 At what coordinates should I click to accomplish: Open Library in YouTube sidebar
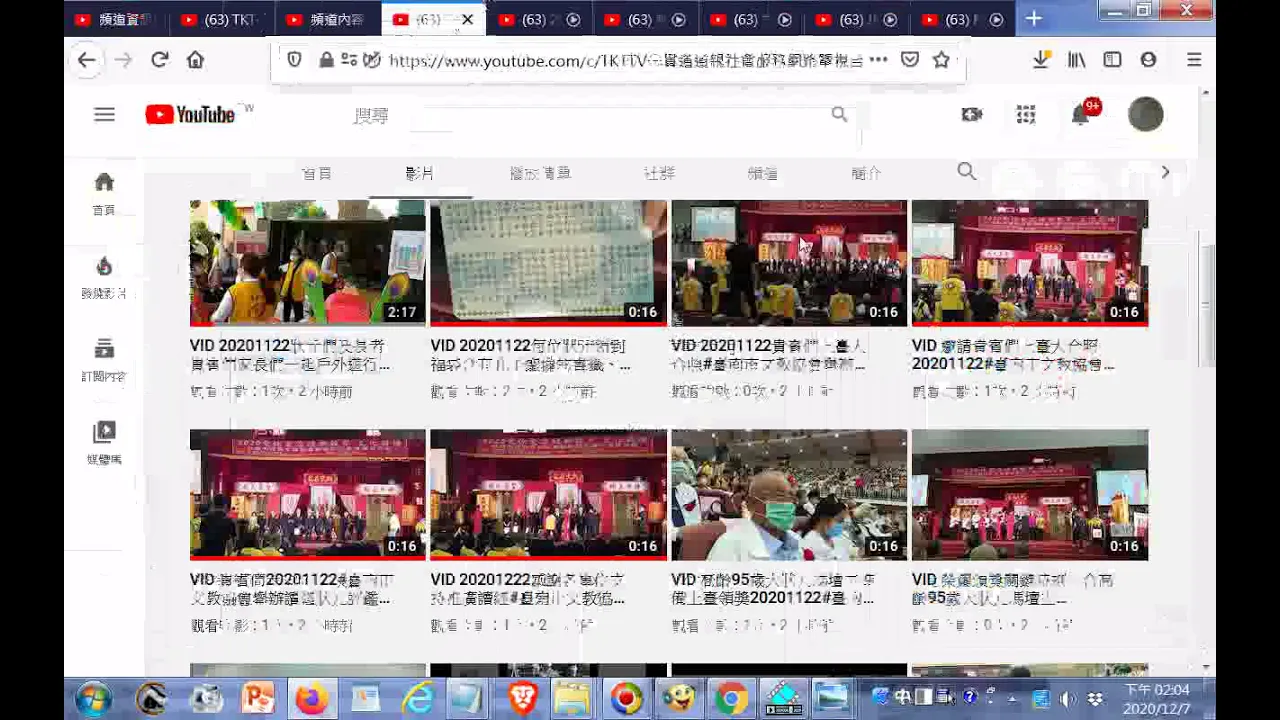coord(104,443)
